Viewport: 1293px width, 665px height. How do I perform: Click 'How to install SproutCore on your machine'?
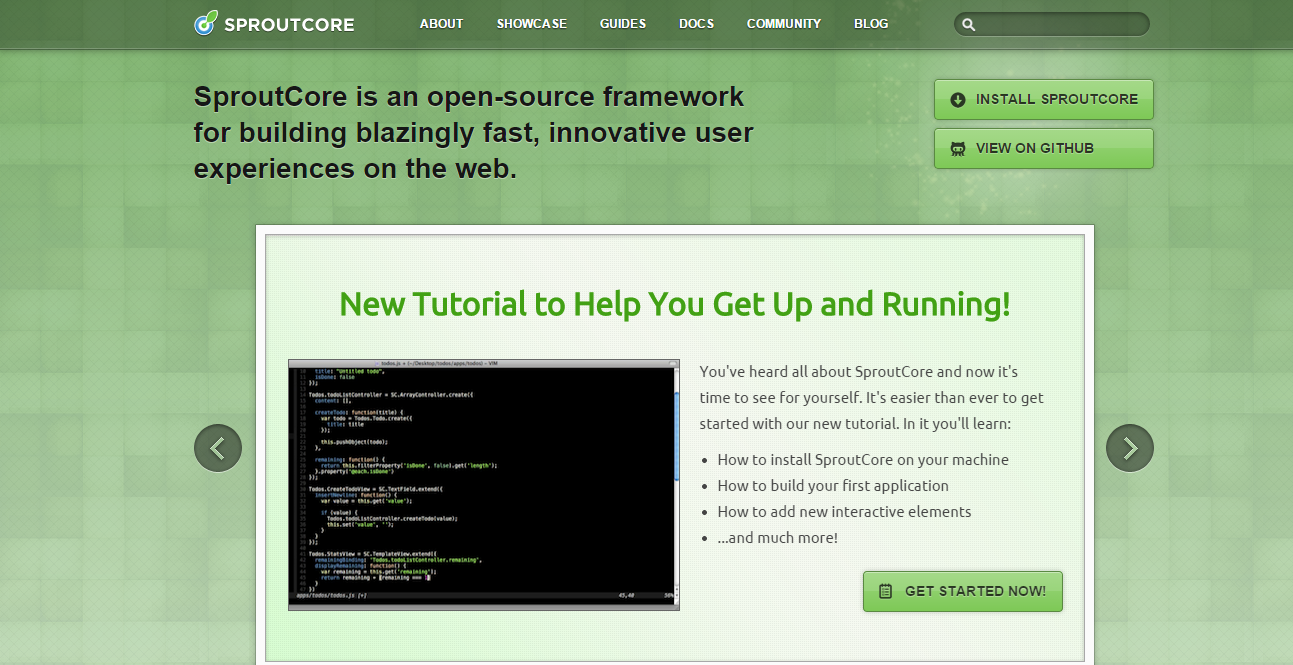tap(863, 460)
